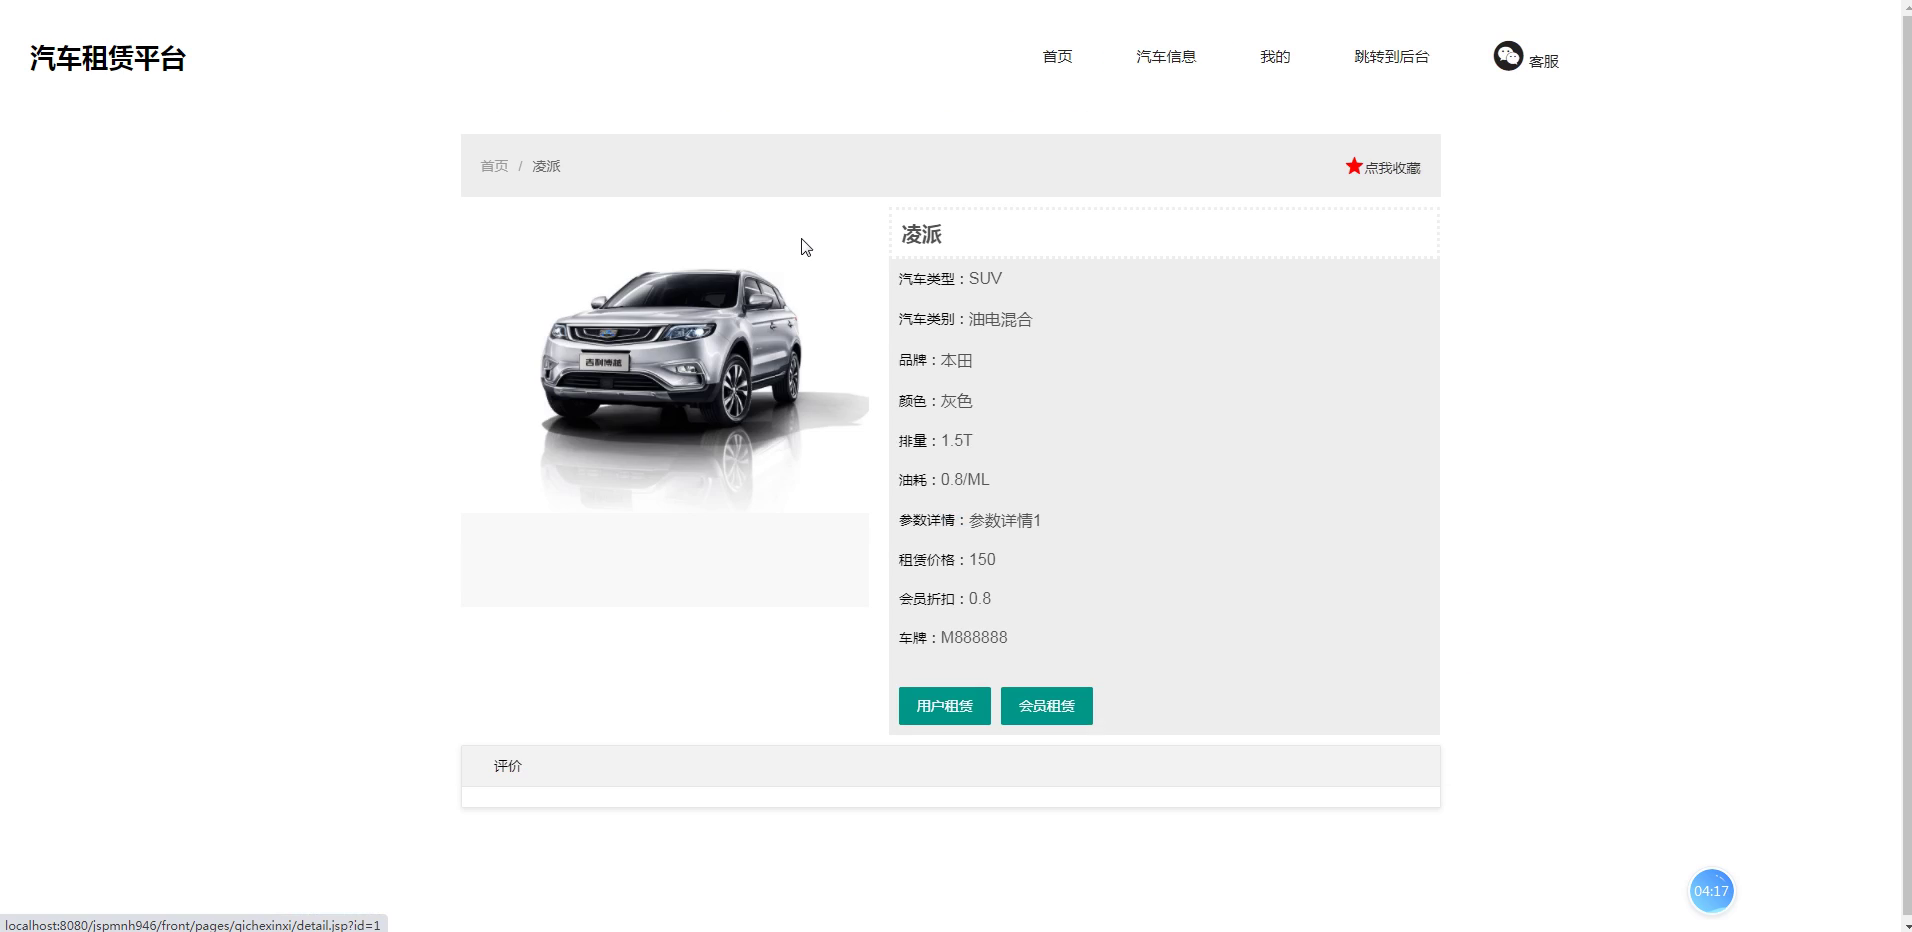Click the blue 04:17 timer bubble
The height and width of the screenshot is (932, 1912).
point(1711,891)
